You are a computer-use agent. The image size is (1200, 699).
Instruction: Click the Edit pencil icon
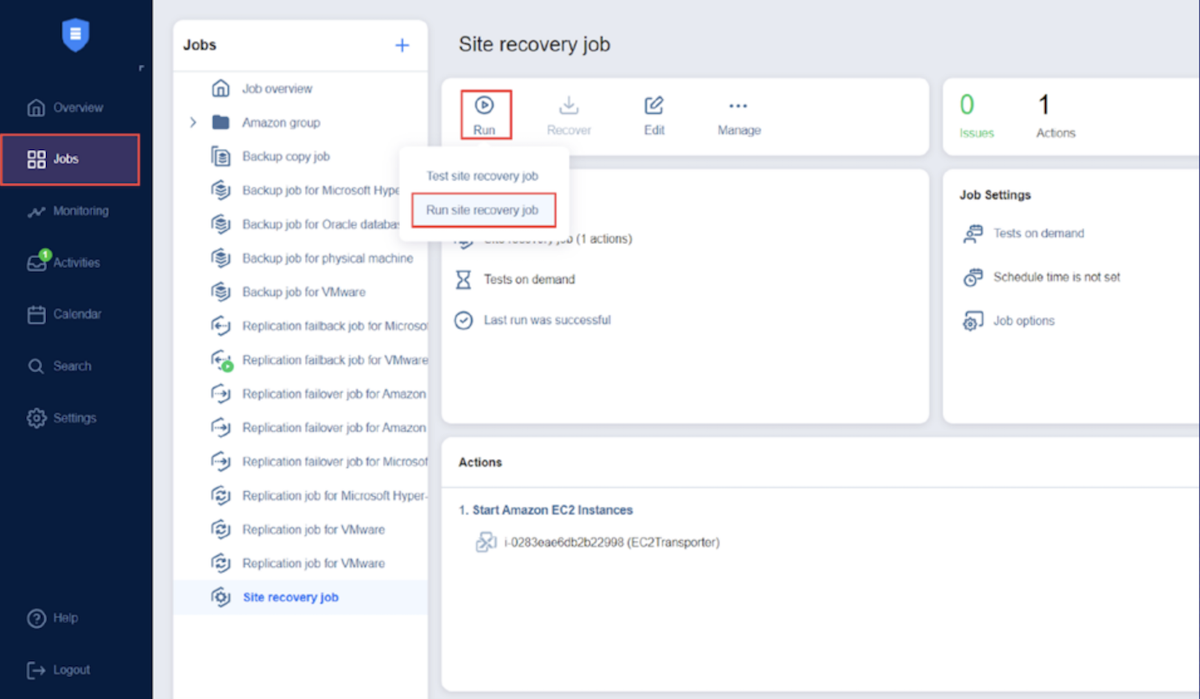click(654, 105)
